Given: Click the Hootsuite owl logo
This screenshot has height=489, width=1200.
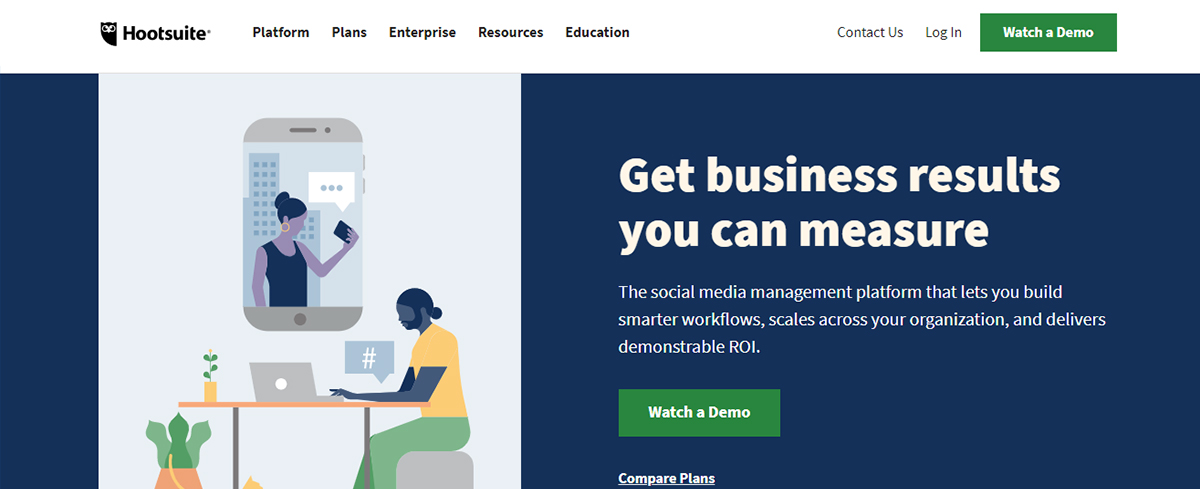Looking at the screenshot, I should coord(111,33).
